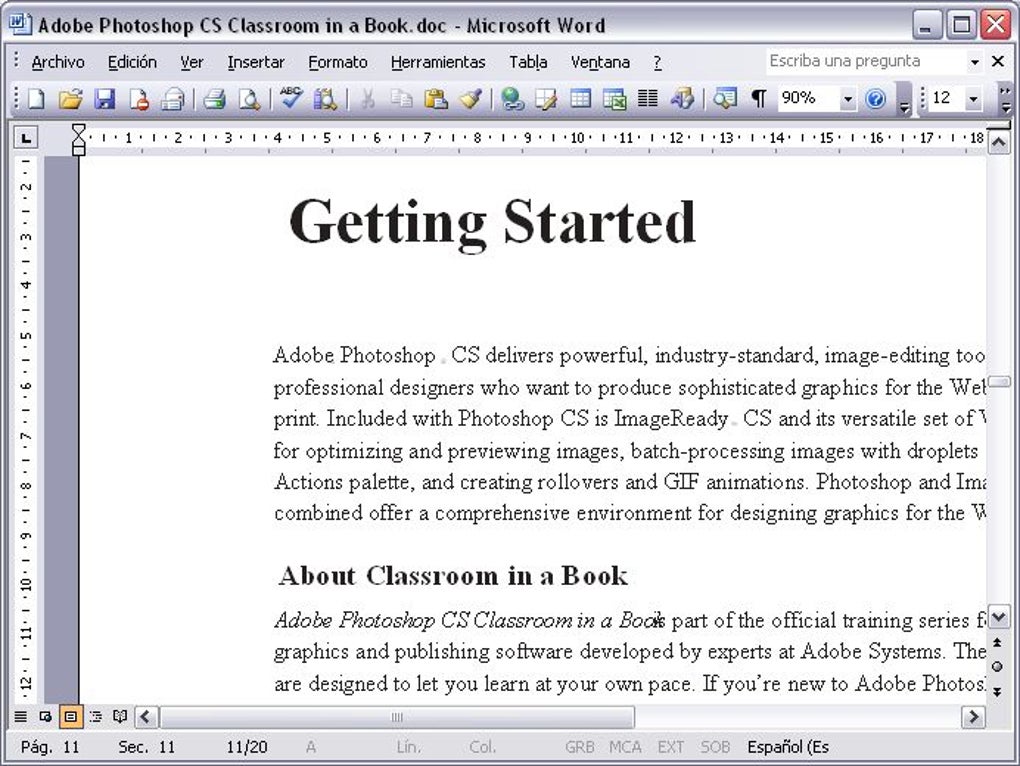Image resolution: width=1020 pixels, height=766 pixels.
Task: Save the document using the diskette icon
Action: click(105, 98)
